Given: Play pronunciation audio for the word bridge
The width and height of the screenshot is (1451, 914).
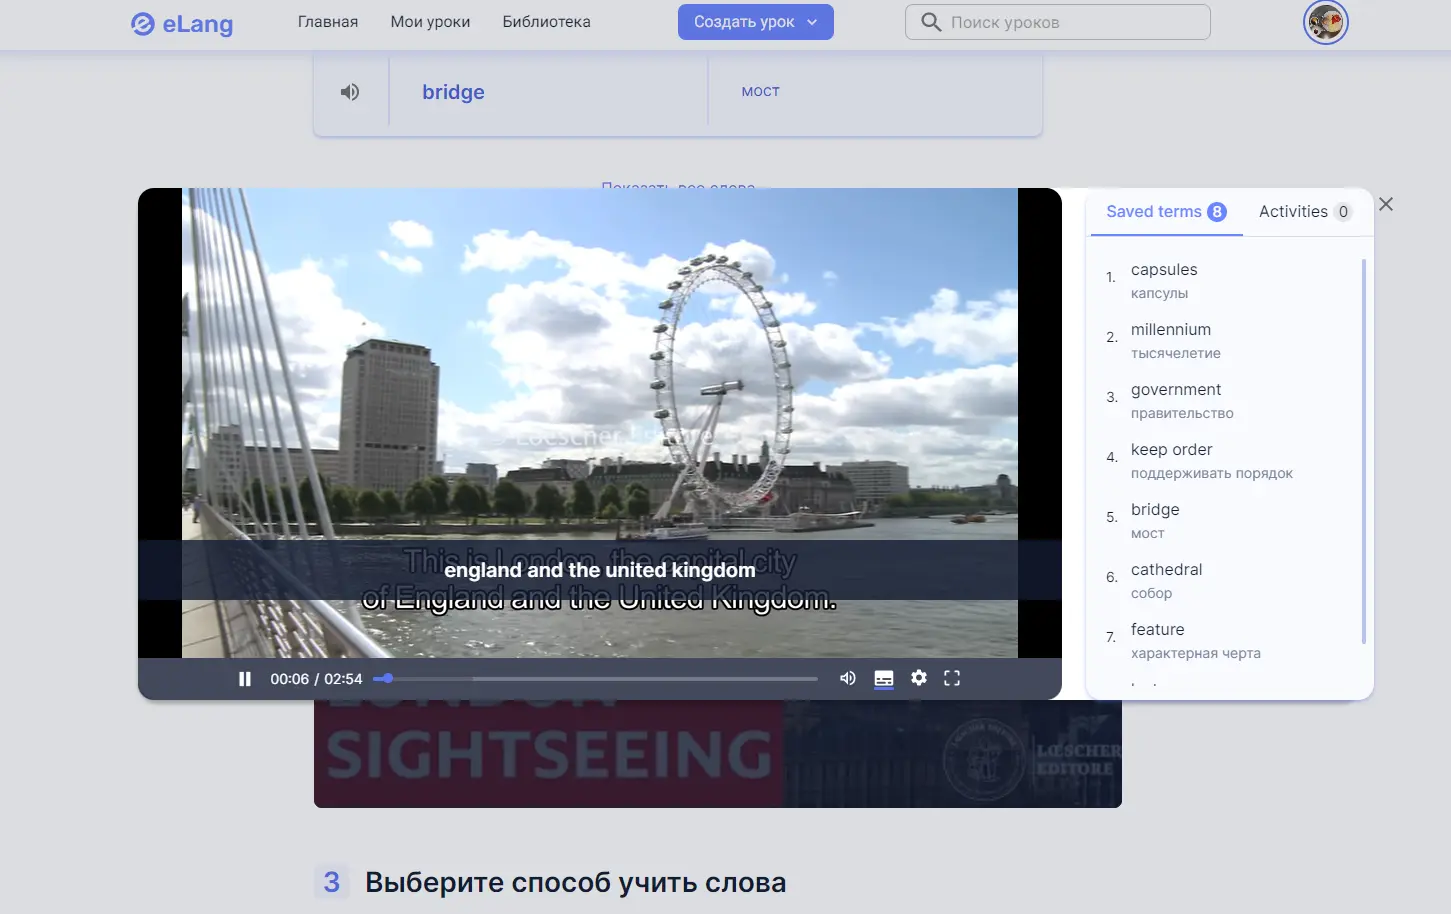Looking at the screenshot, I should [x=349, y=91].
